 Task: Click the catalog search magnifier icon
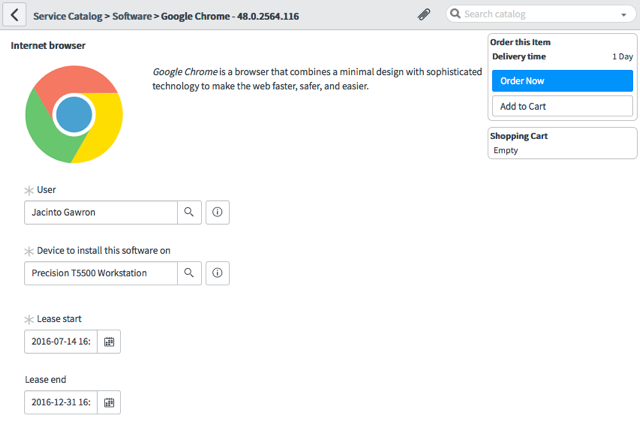[455, 14]
